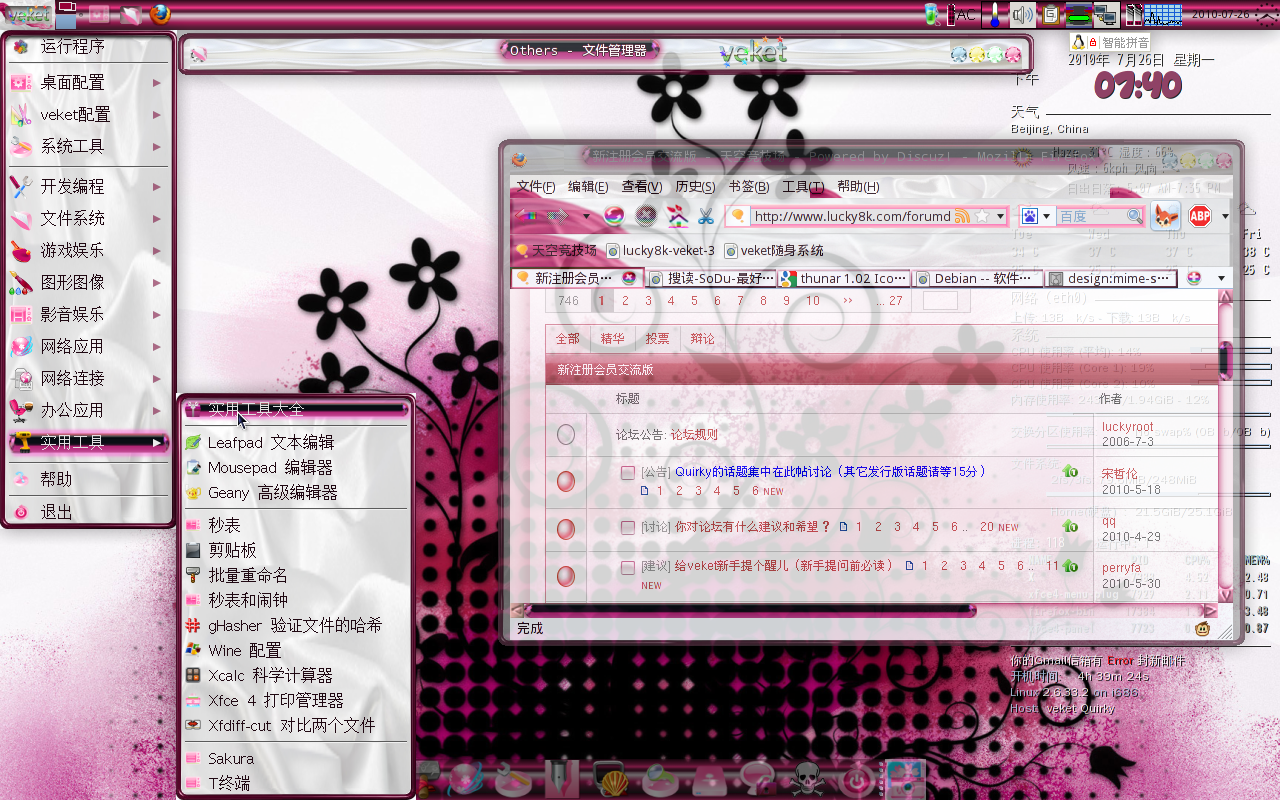
Task: Click the clipboard manager tray icon
Action: [1050, 15]
